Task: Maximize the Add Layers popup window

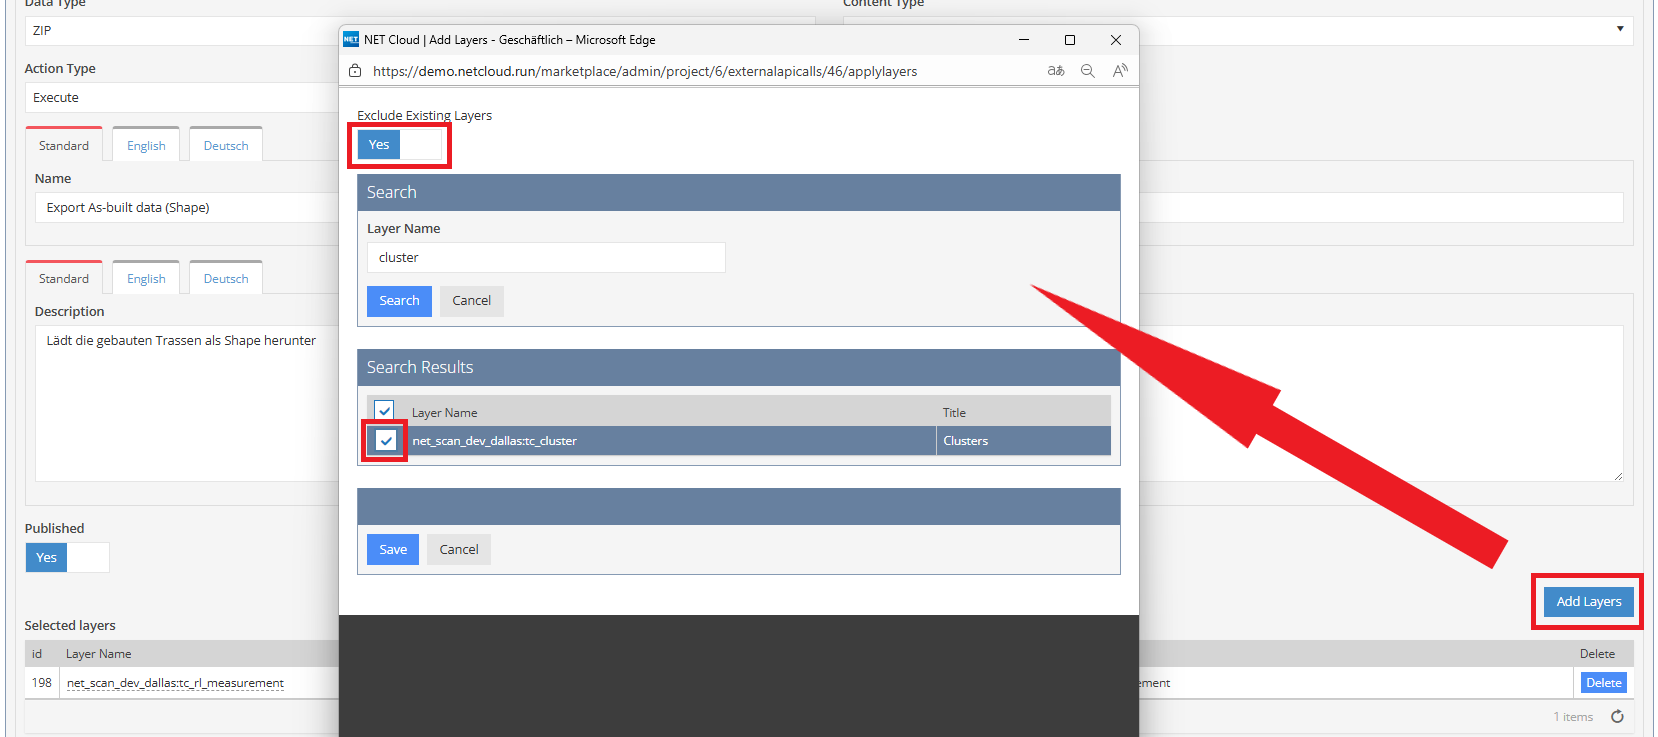Action: pyautogui.click(x=1070, y=40)
